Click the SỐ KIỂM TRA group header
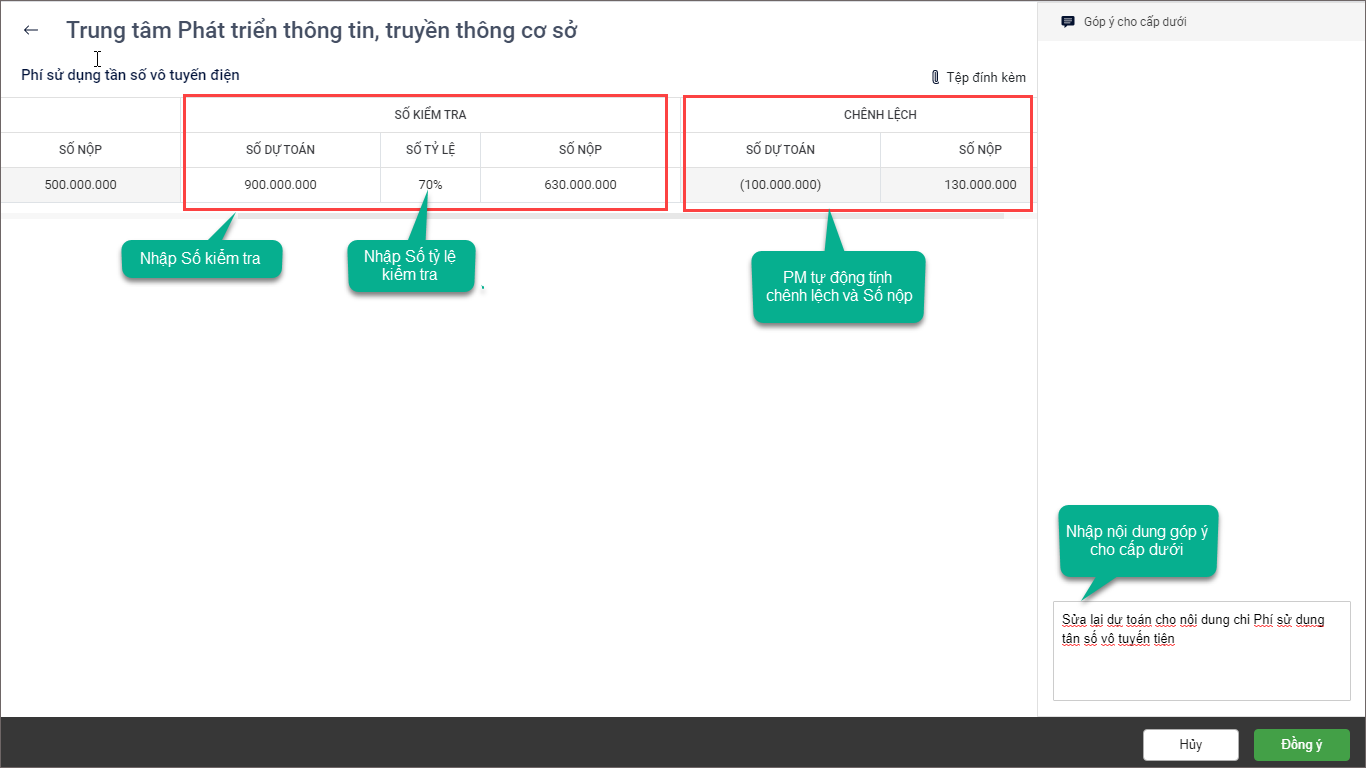The height and width of the screenshot is (768, 1366). point(431,115)
